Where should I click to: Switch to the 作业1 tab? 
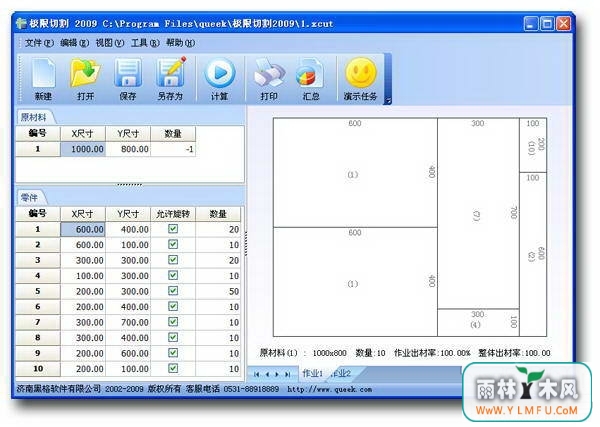tap(312, 373)
